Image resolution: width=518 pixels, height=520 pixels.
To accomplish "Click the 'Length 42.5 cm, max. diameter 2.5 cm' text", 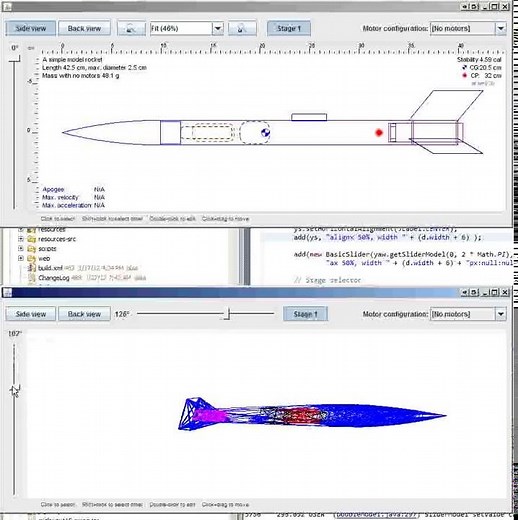I will click(x=94, y=68).
